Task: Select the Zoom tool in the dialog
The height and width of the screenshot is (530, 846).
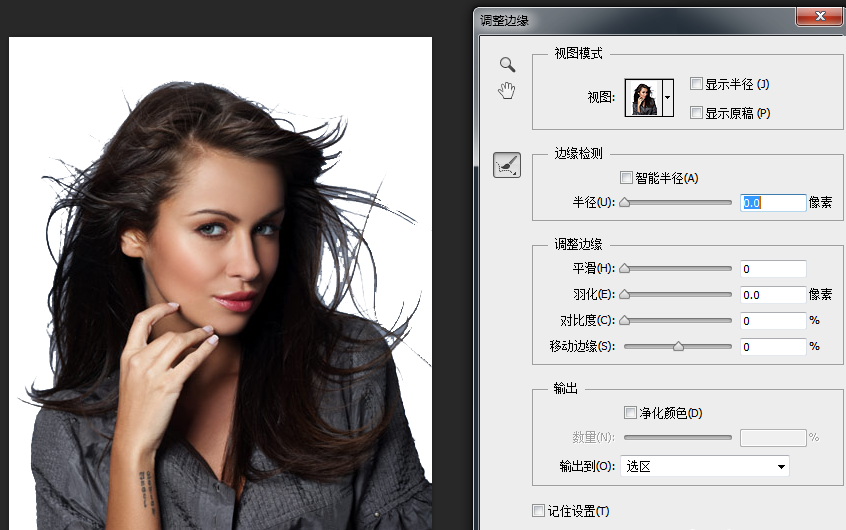Action: [508, 65]
